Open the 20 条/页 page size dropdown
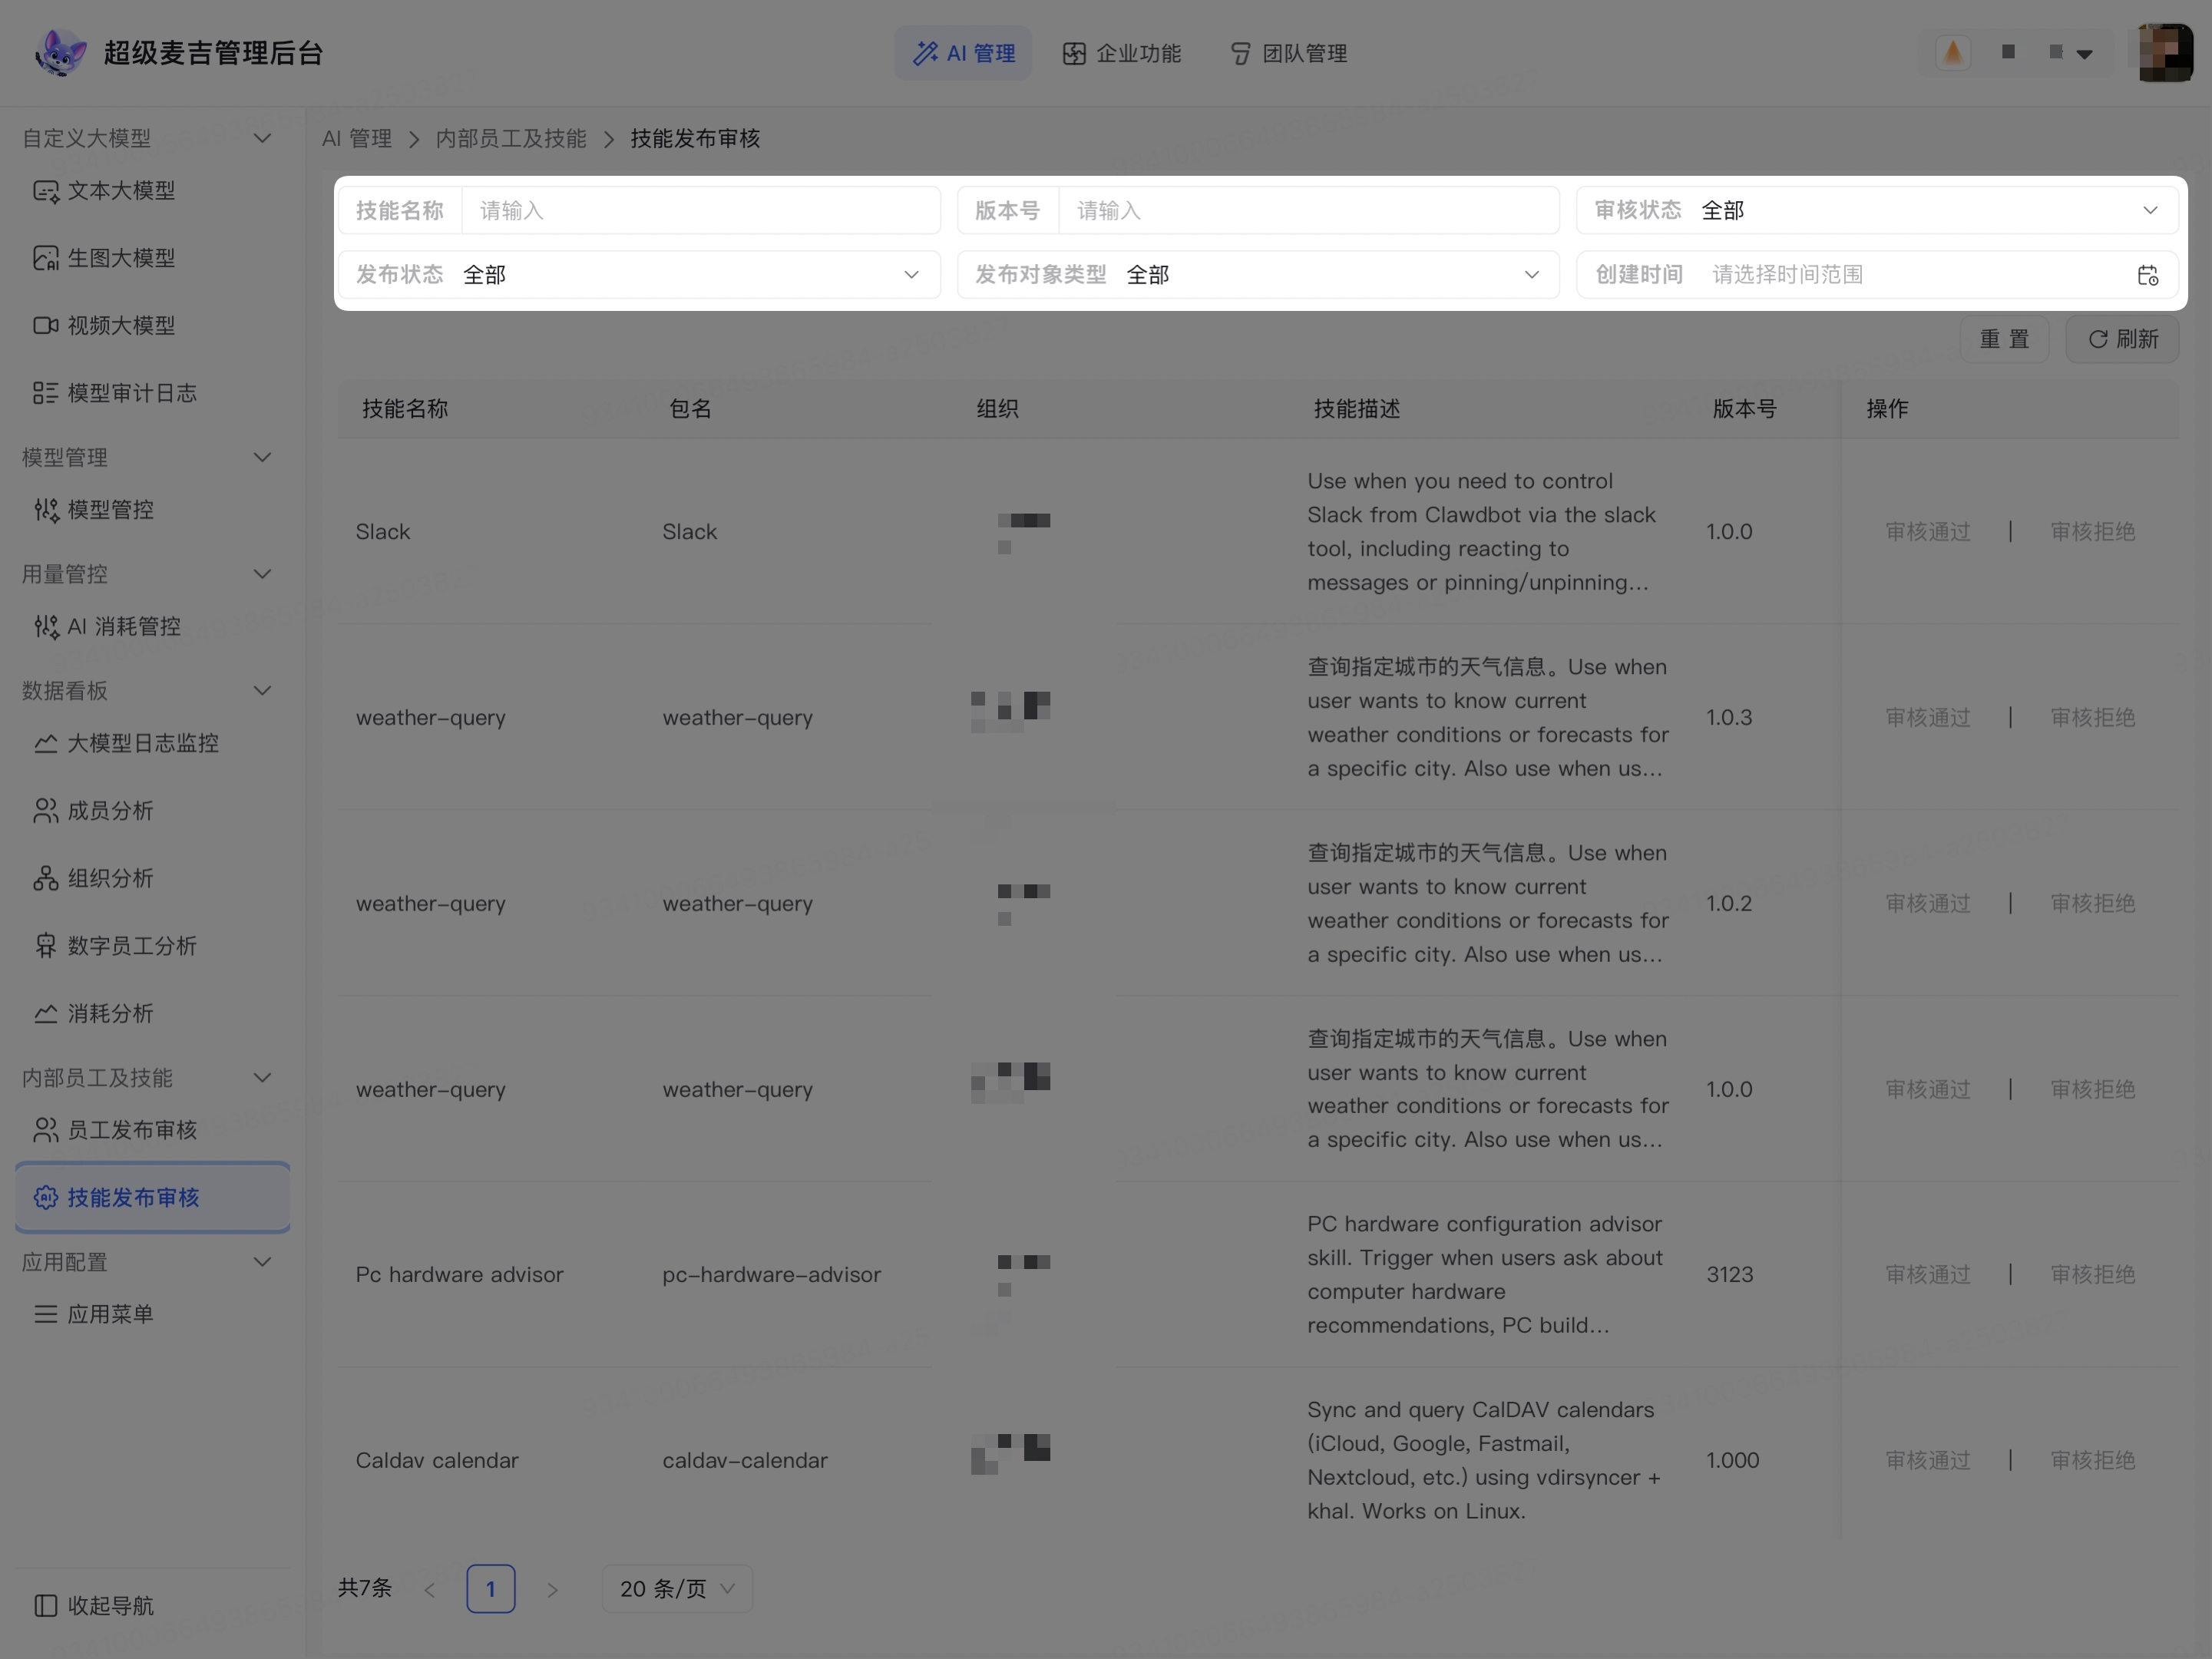Image resolution: width=2212 pixels, height=1659 pixels. 677,1588
